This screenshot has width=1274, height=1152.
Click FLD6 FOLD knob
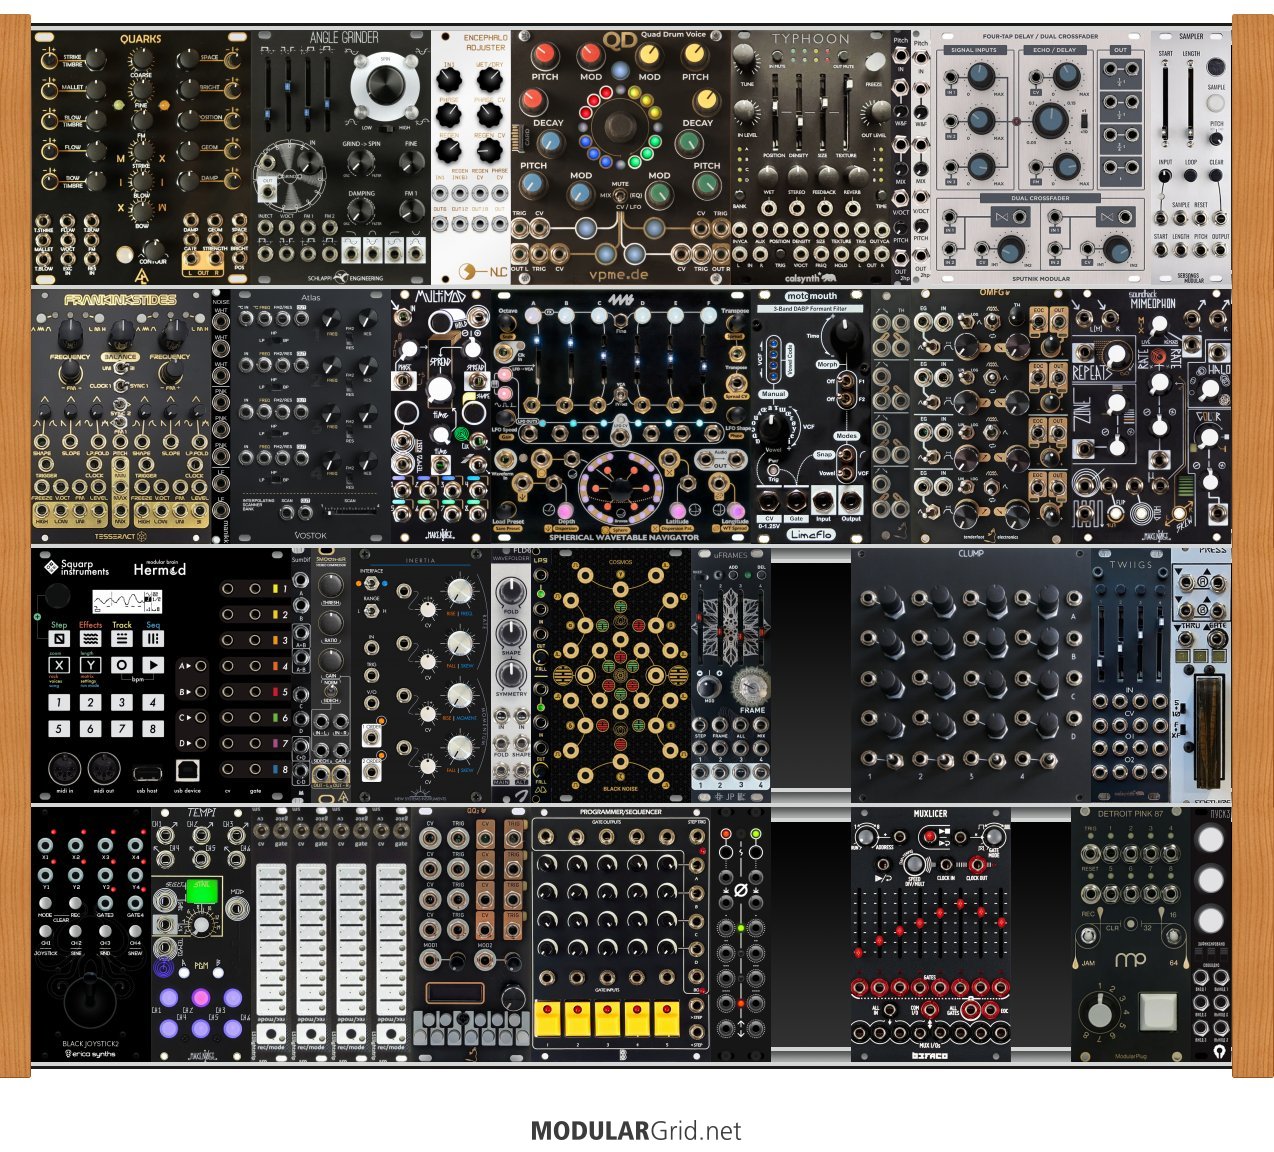(511, 593)
